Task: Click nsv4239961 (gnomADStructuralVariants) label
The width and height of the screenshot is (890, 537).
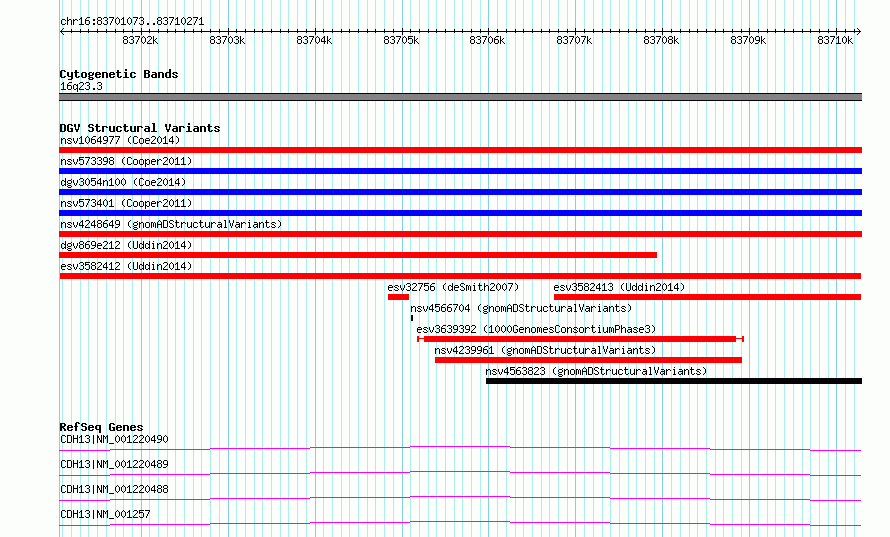Action: (x=545, y=350)
